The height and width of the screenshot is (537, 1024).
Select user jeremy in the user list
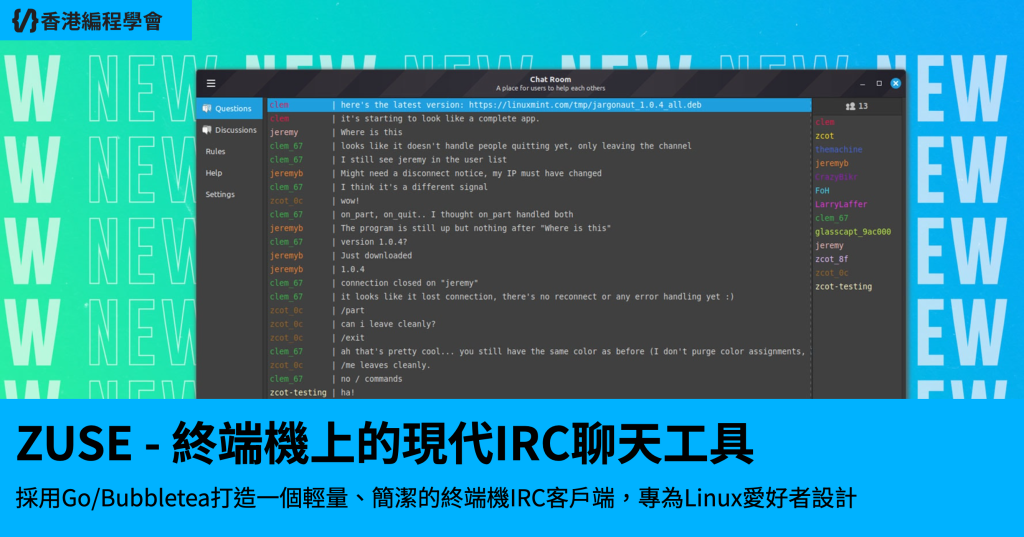tap(829, 246)
